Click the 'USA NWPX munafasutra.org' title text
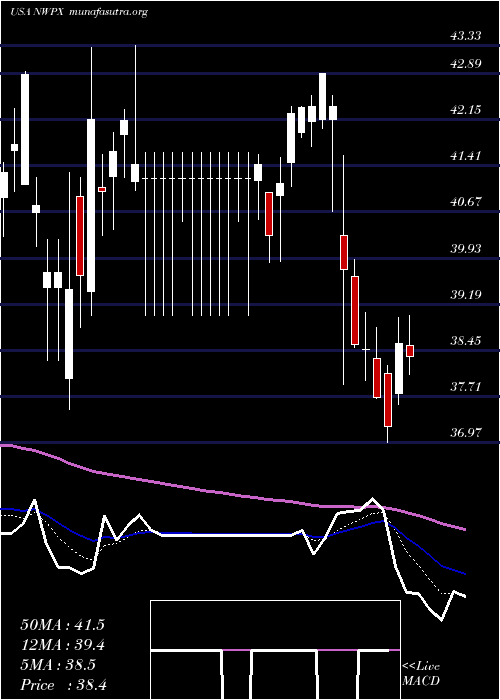This screenshot has width=500, height=700. pos(79,12)
